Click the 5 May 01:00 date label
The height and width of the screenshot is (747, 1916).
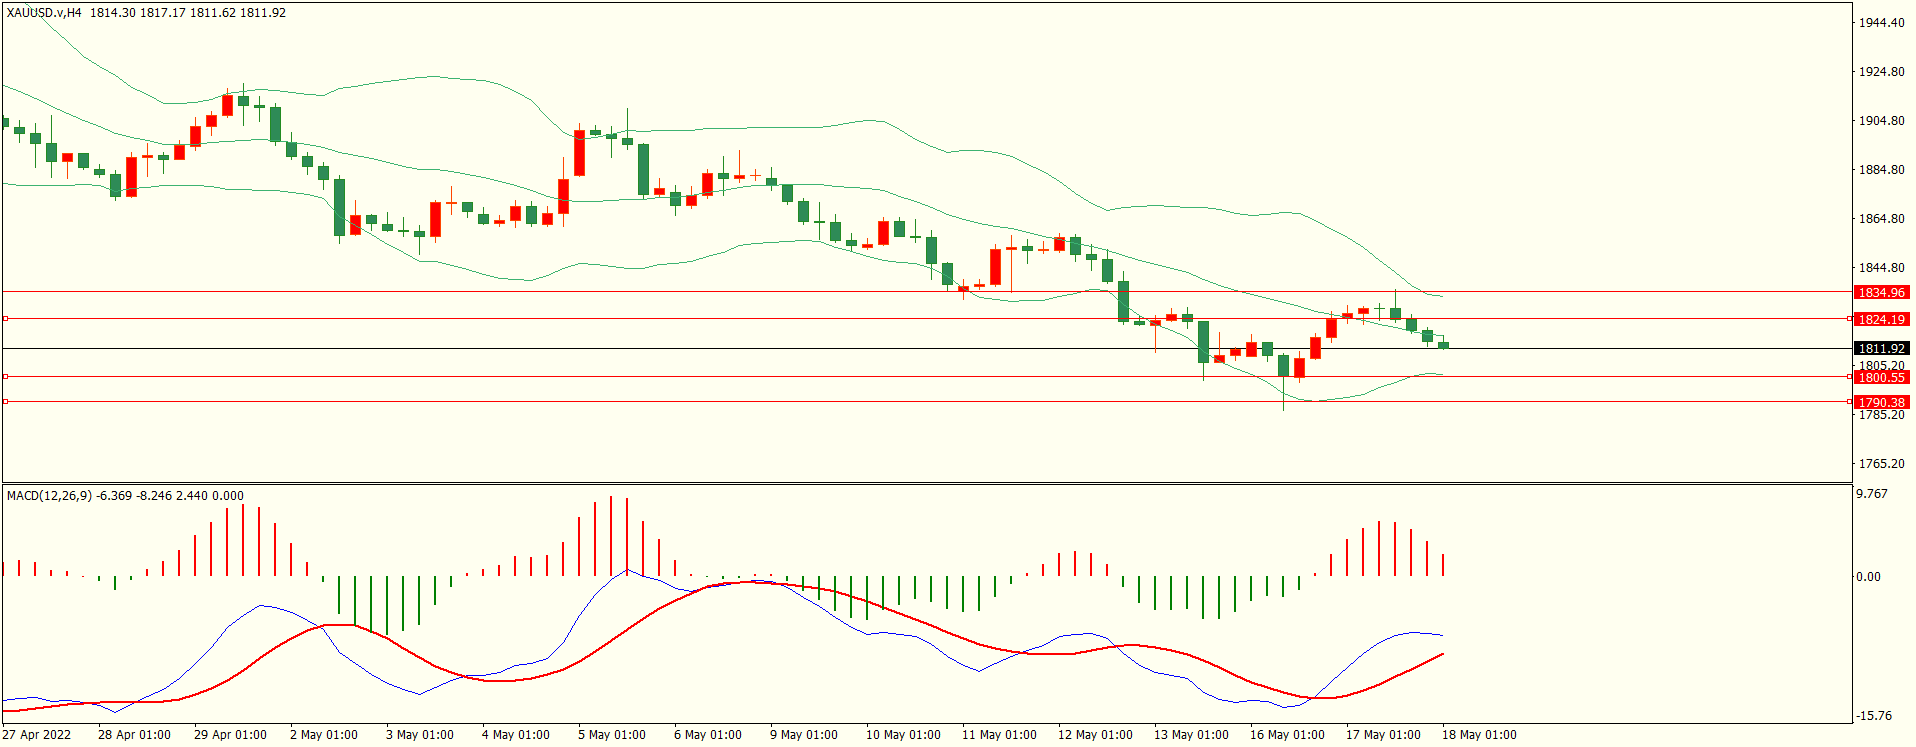click(x=612, y=735)
